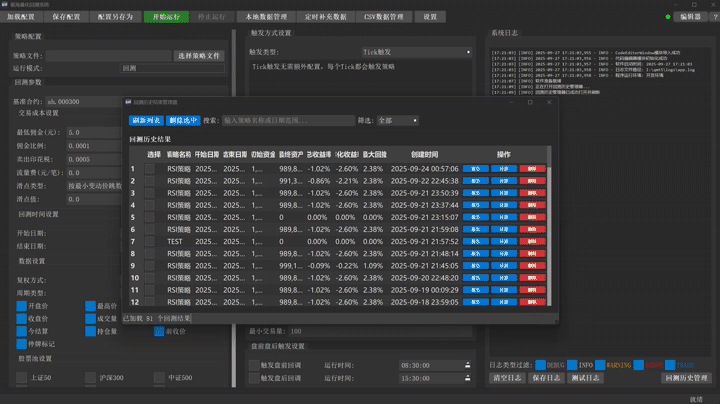
Task: Click the results table vertical scrollbar
Action: click(x=547, y=232)
